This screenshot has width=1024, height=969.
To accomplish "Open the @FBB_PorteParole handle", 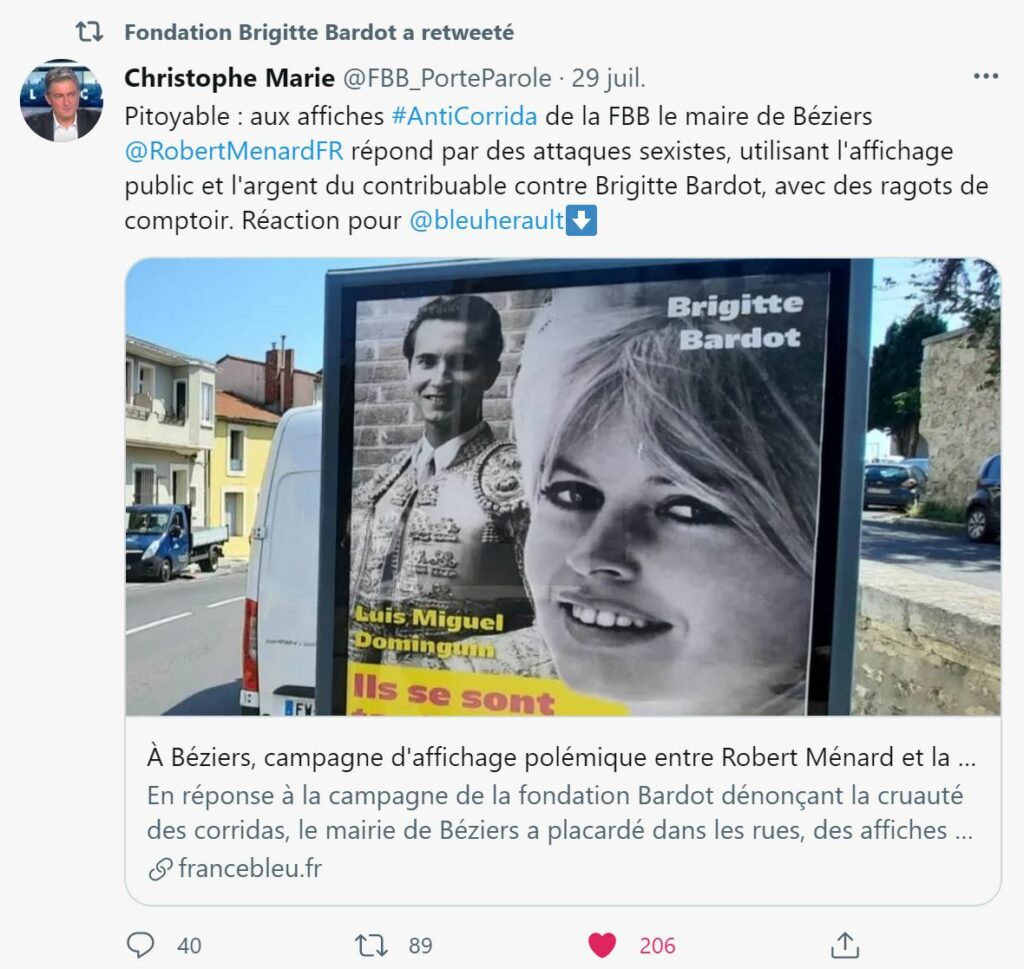I will pyautogui.click(x=447, y=78).
